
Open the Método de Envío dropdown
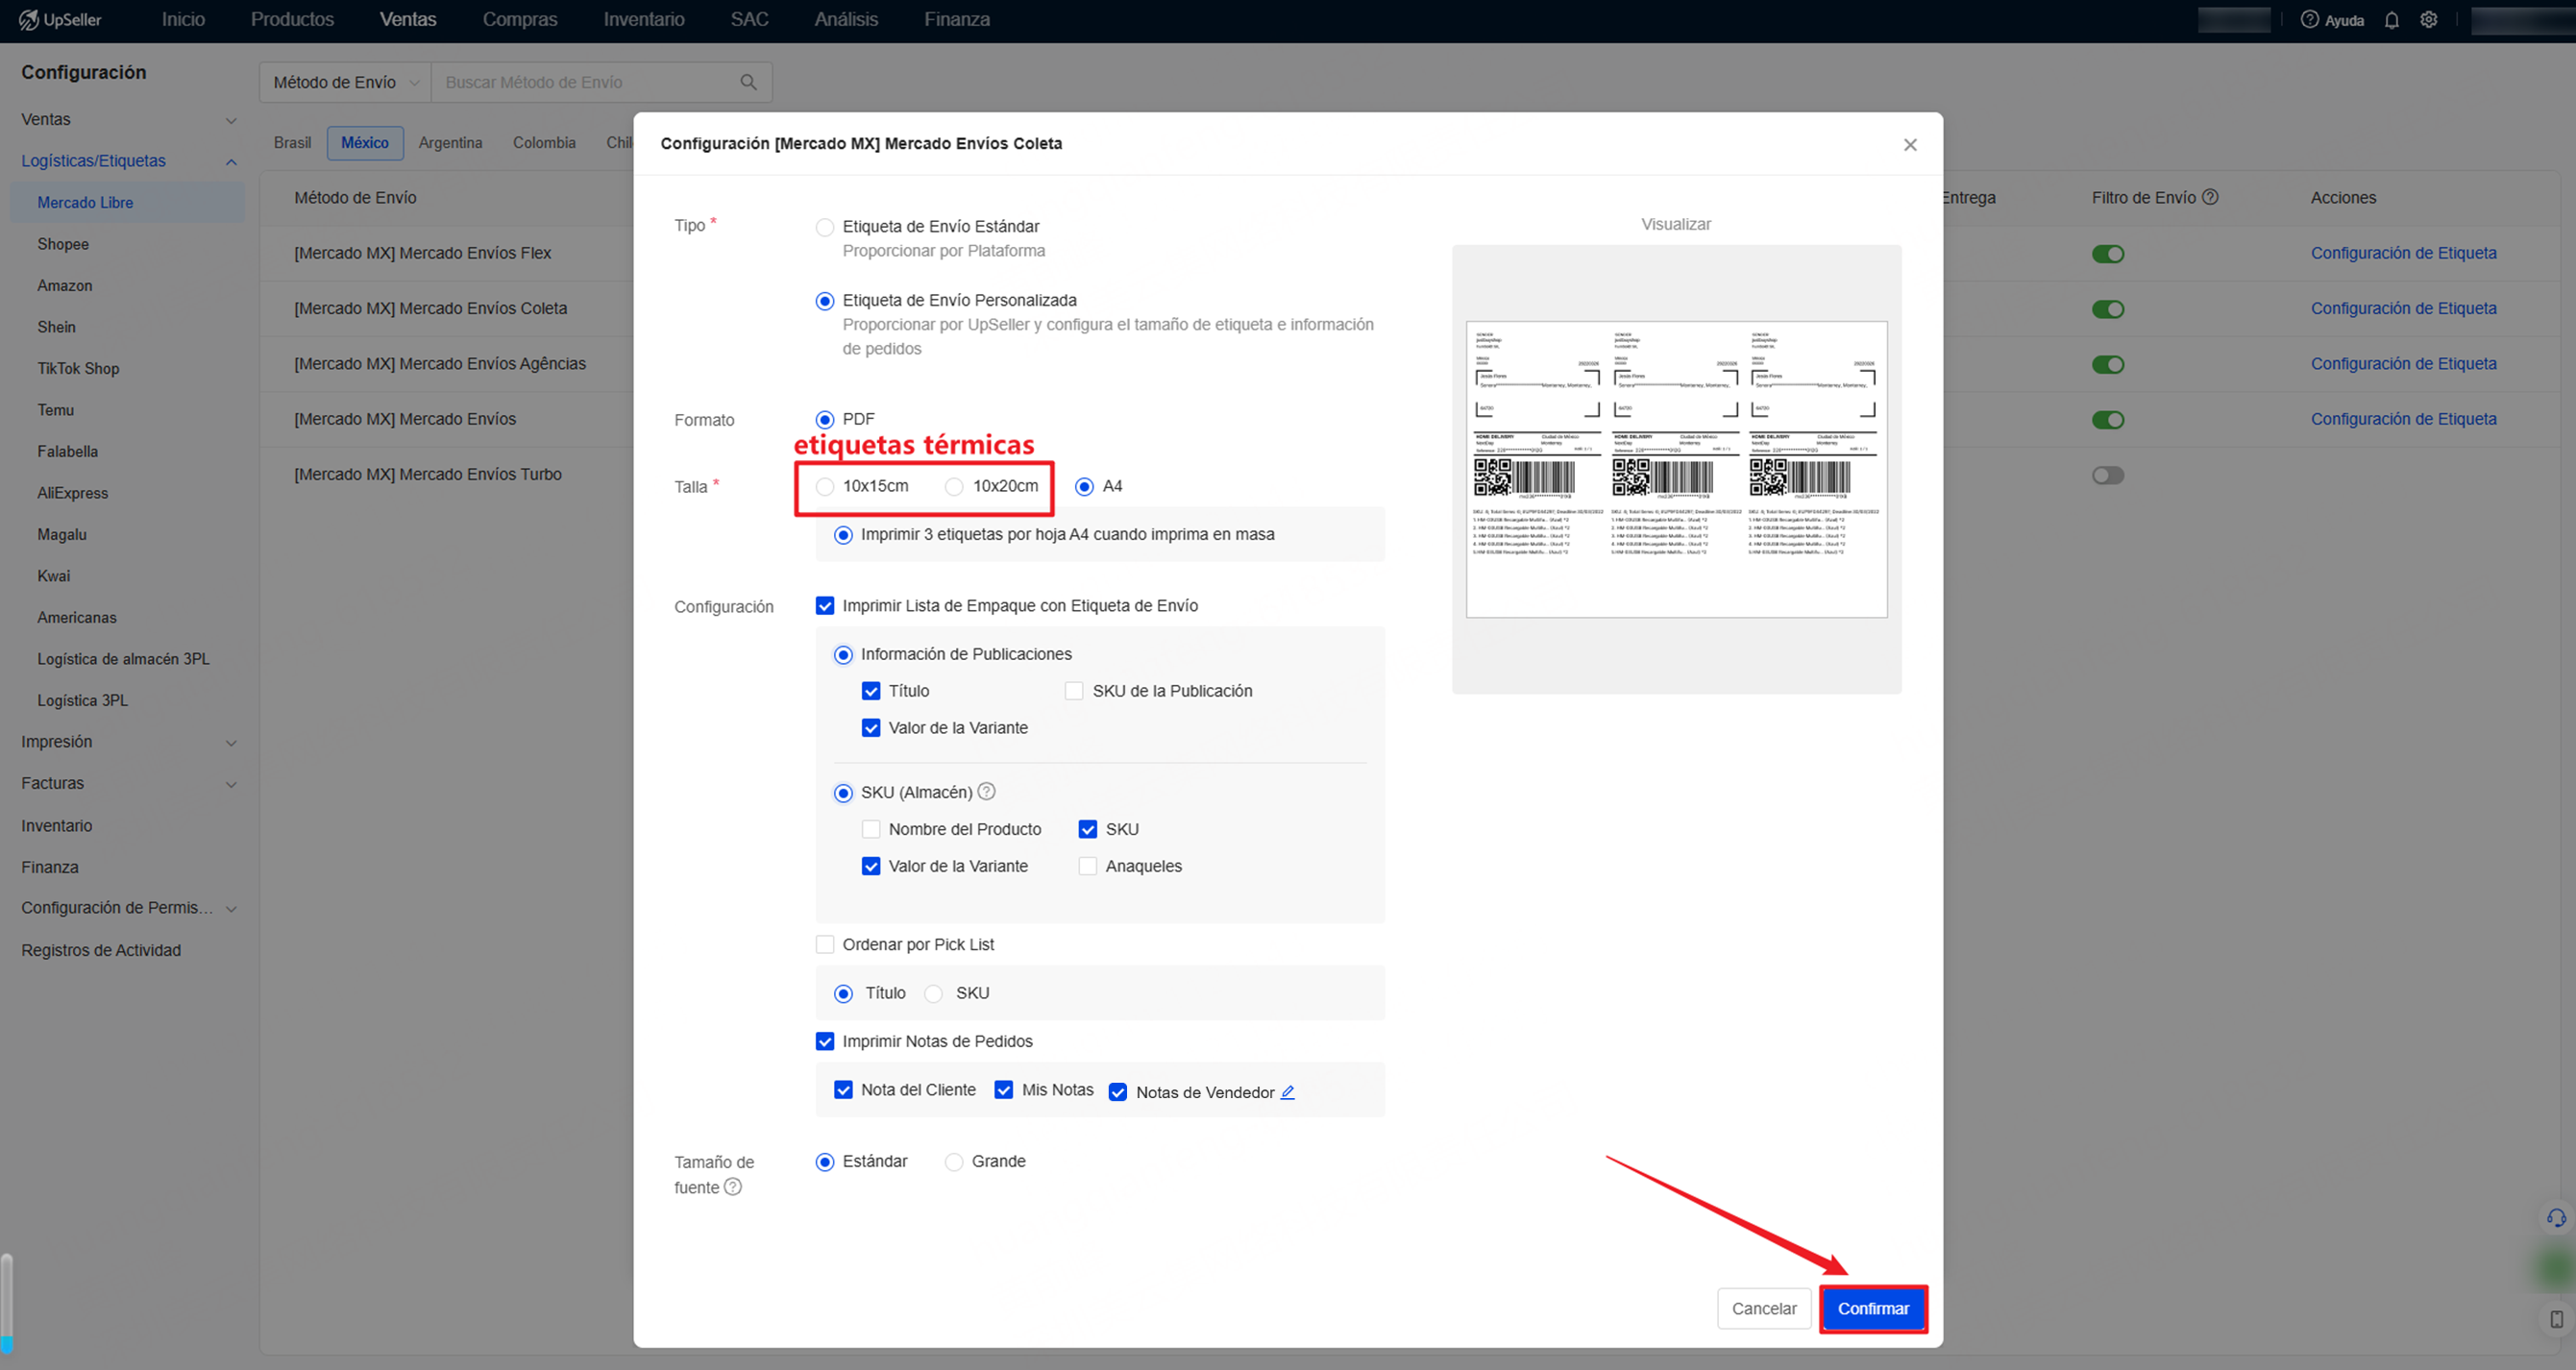(345, 82)
